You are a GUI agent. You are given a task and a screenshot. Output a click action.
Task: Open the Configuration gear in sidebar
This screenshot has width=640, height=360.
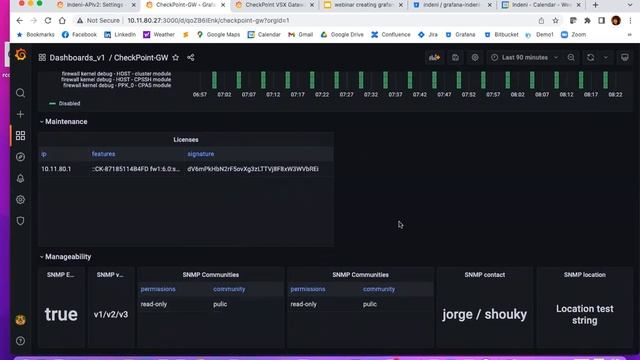click(x=20, y=200)
